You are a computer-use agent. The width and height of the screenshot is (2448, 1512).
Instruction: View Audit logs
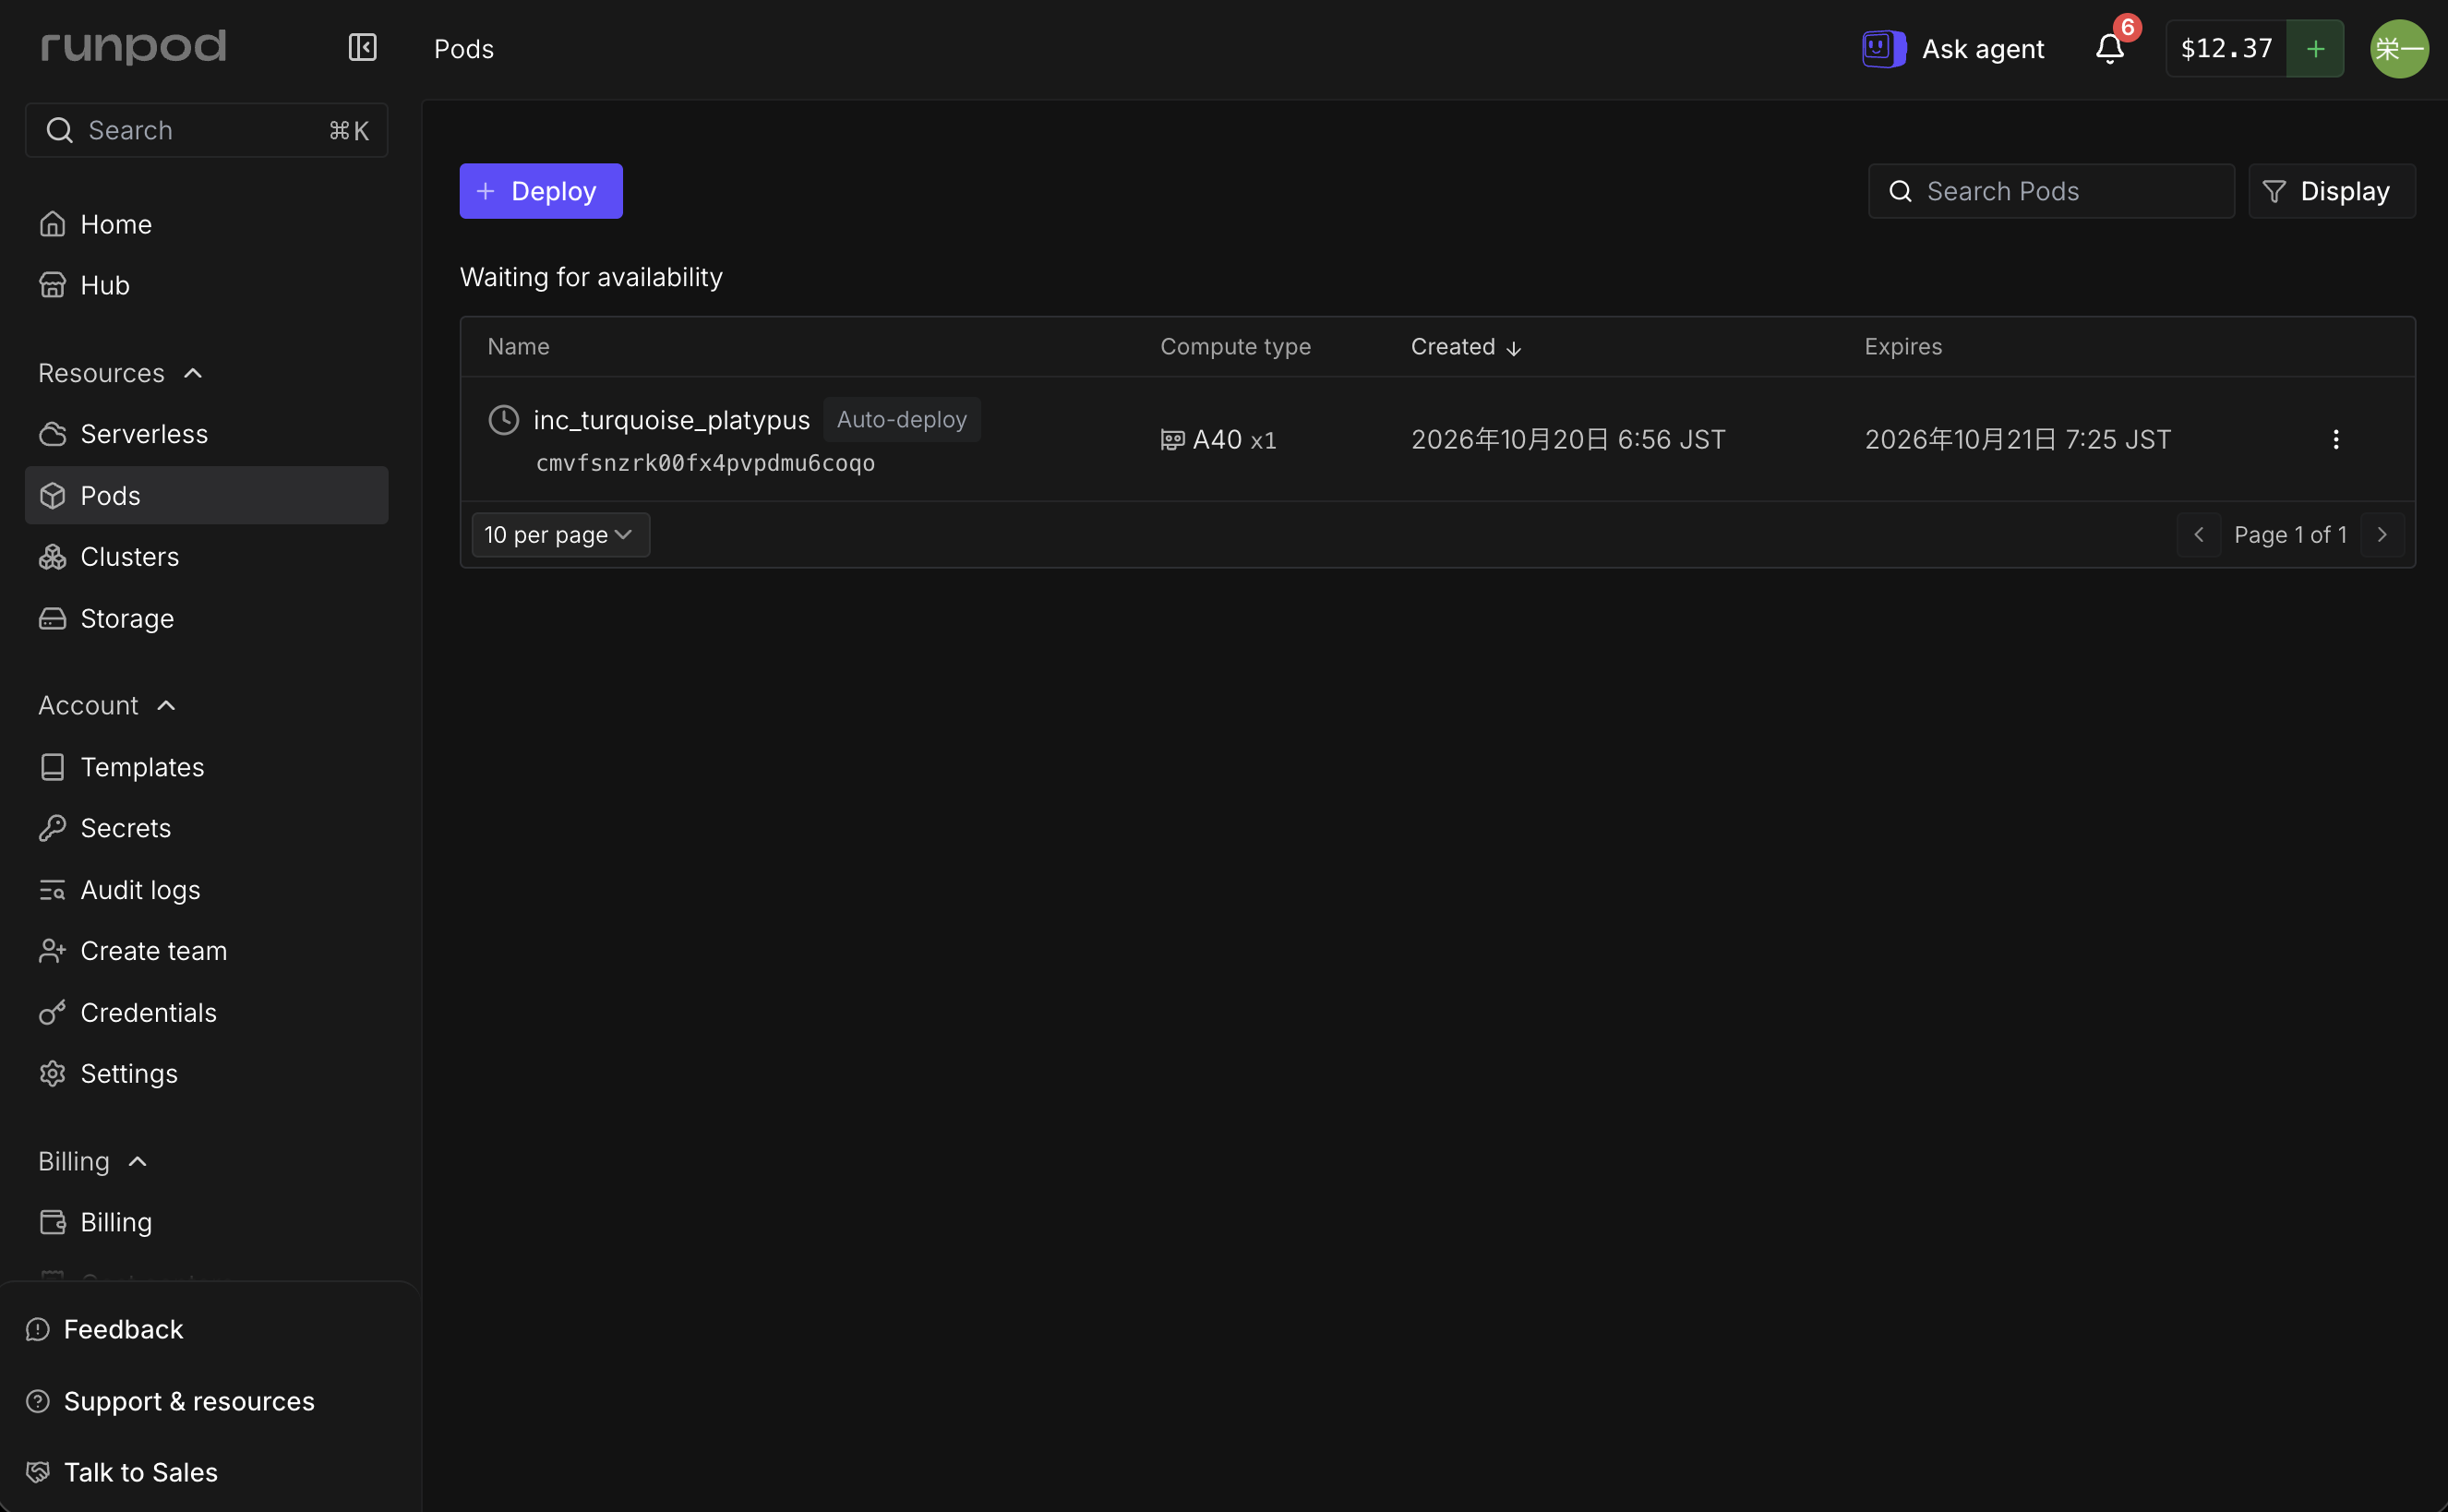[206, 890]
